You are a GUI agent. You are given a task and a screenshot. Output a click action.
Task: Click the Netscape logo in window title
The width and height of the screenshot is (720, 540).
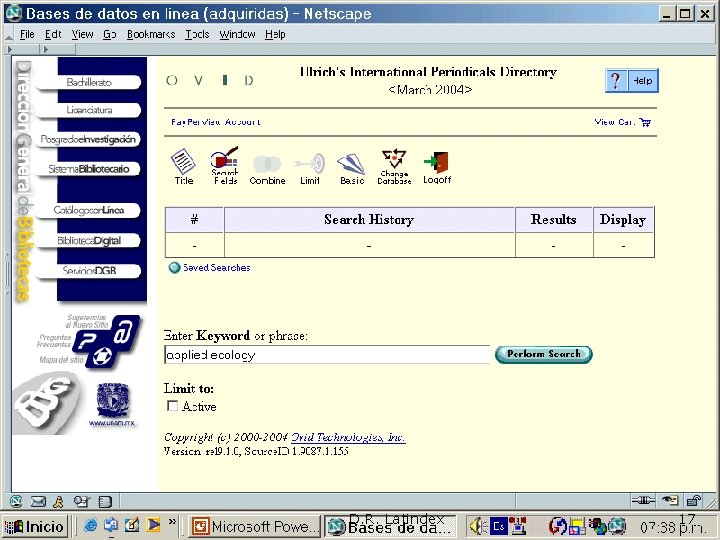[x=13, y=13]
